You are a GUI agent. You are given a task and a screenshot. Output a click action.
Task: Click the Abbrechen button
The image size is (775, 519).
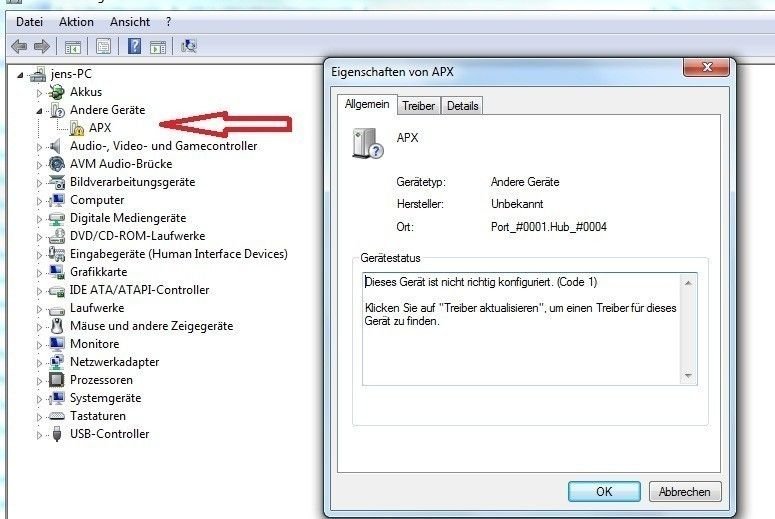click(685, 491)
